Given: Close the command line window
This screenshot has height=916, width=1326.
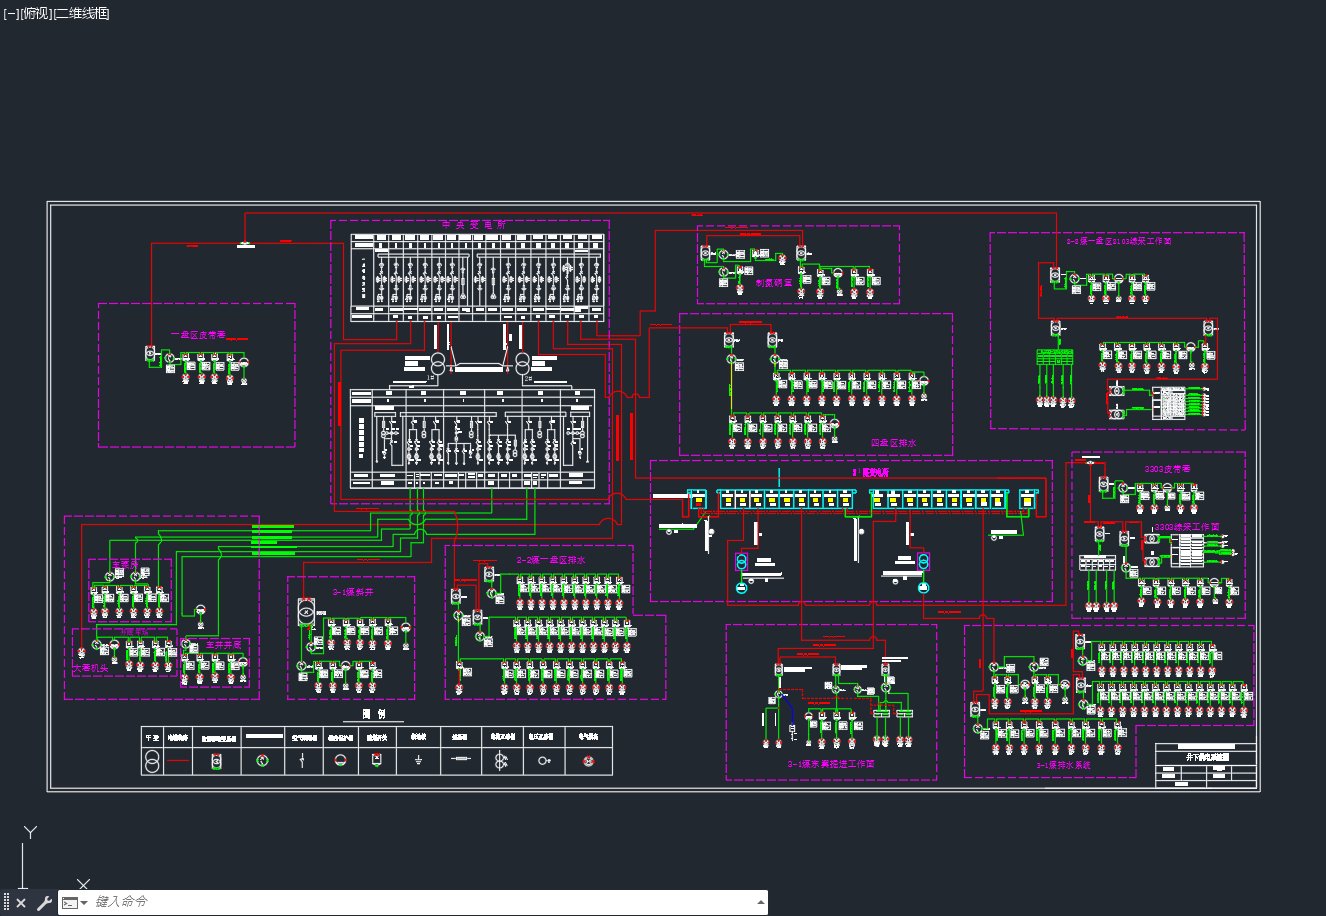Looking at the screenshot, I should pos(21,903).
